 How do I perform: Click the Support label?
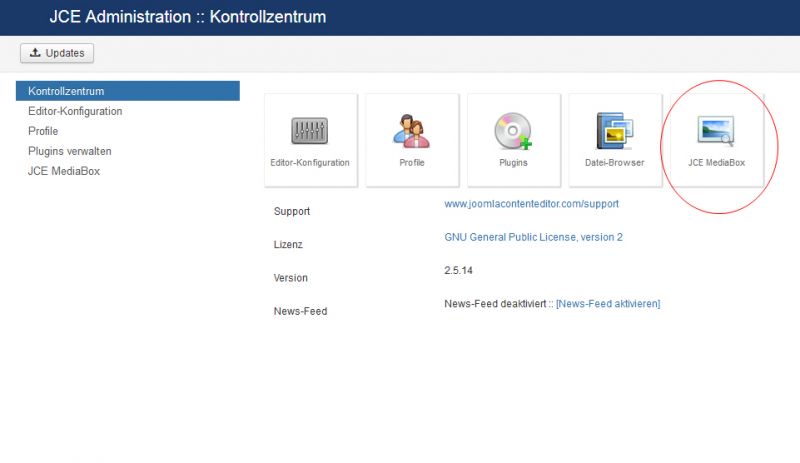coord(292,211)
